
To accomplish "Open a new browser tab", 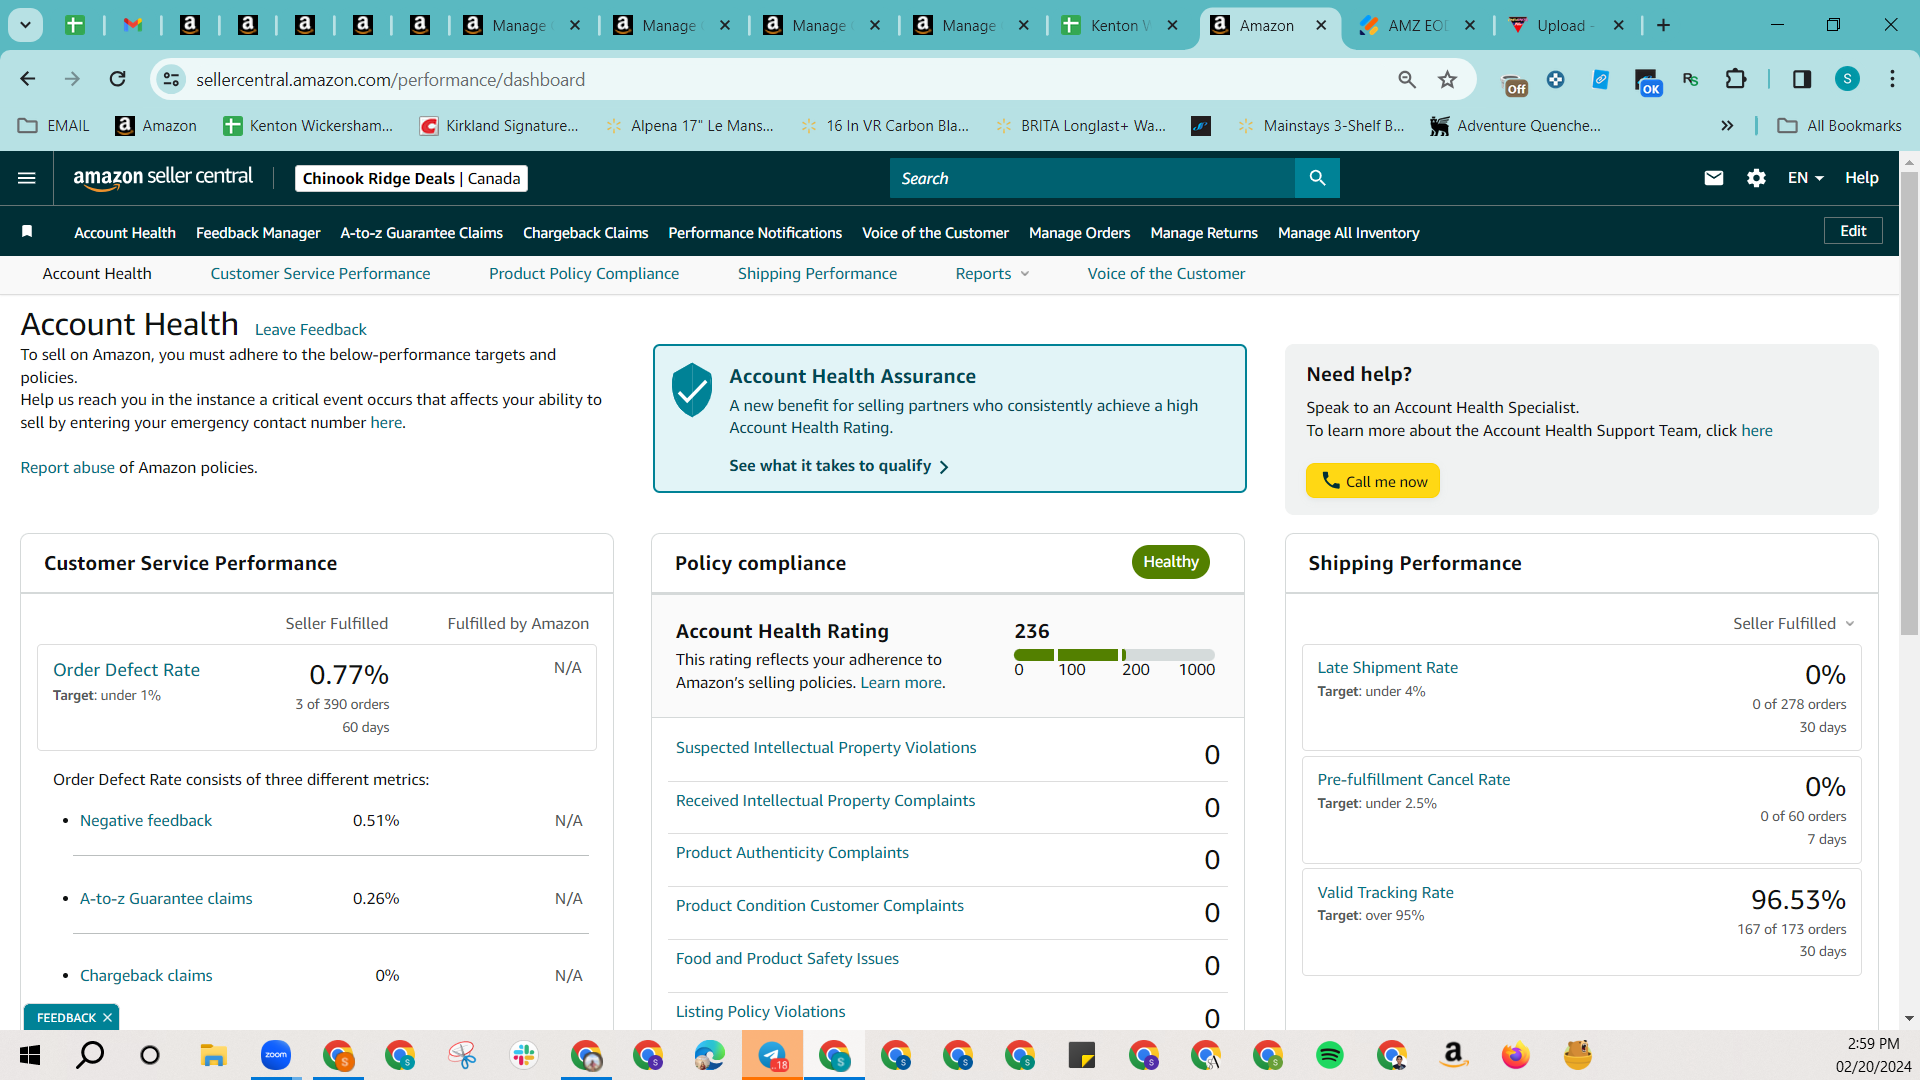I will pyautogui.click(x=1663, y=25).
